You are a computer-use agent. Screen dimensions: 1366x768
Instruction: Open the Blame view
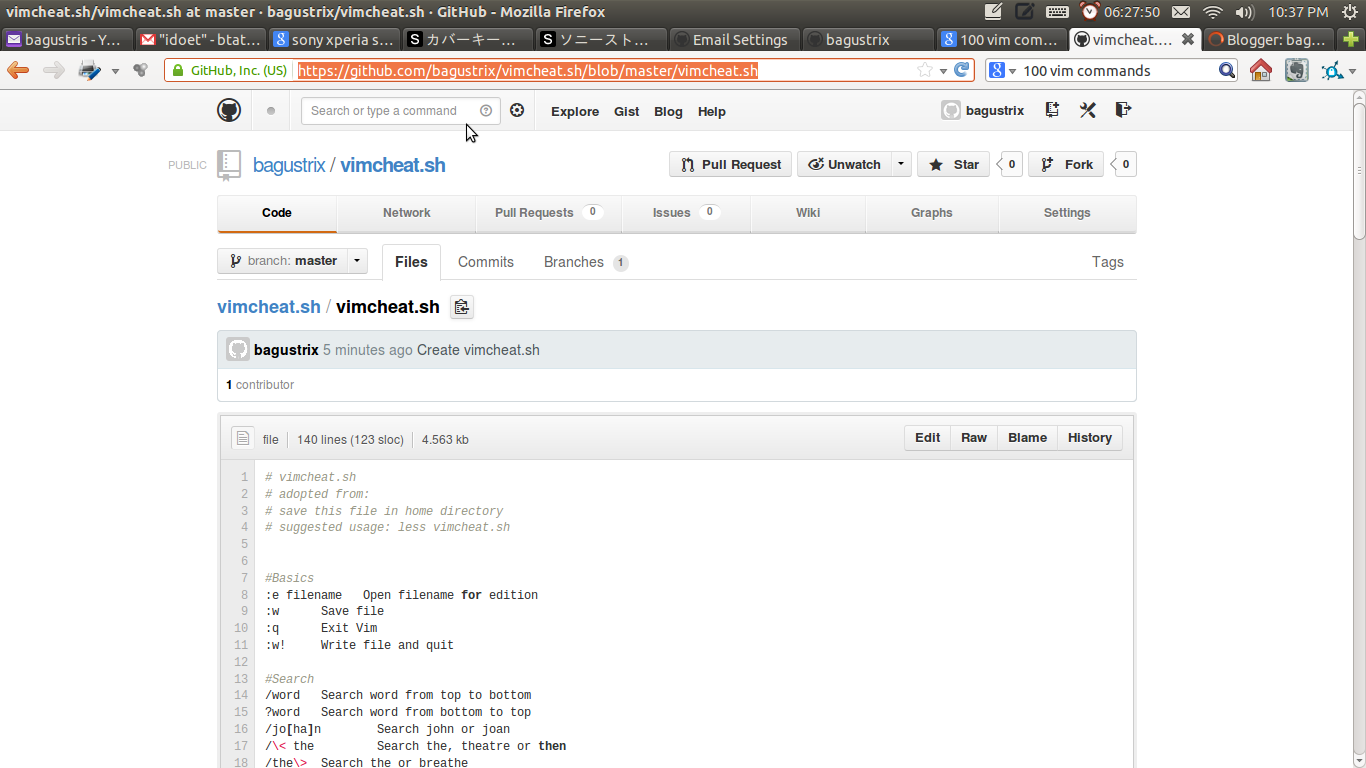(x=1027, y=438)
